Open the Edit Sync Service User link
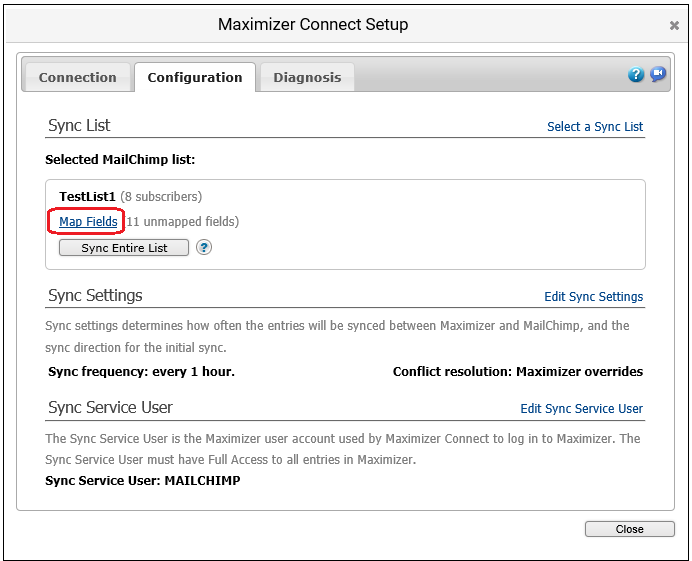 pos(582,409)
